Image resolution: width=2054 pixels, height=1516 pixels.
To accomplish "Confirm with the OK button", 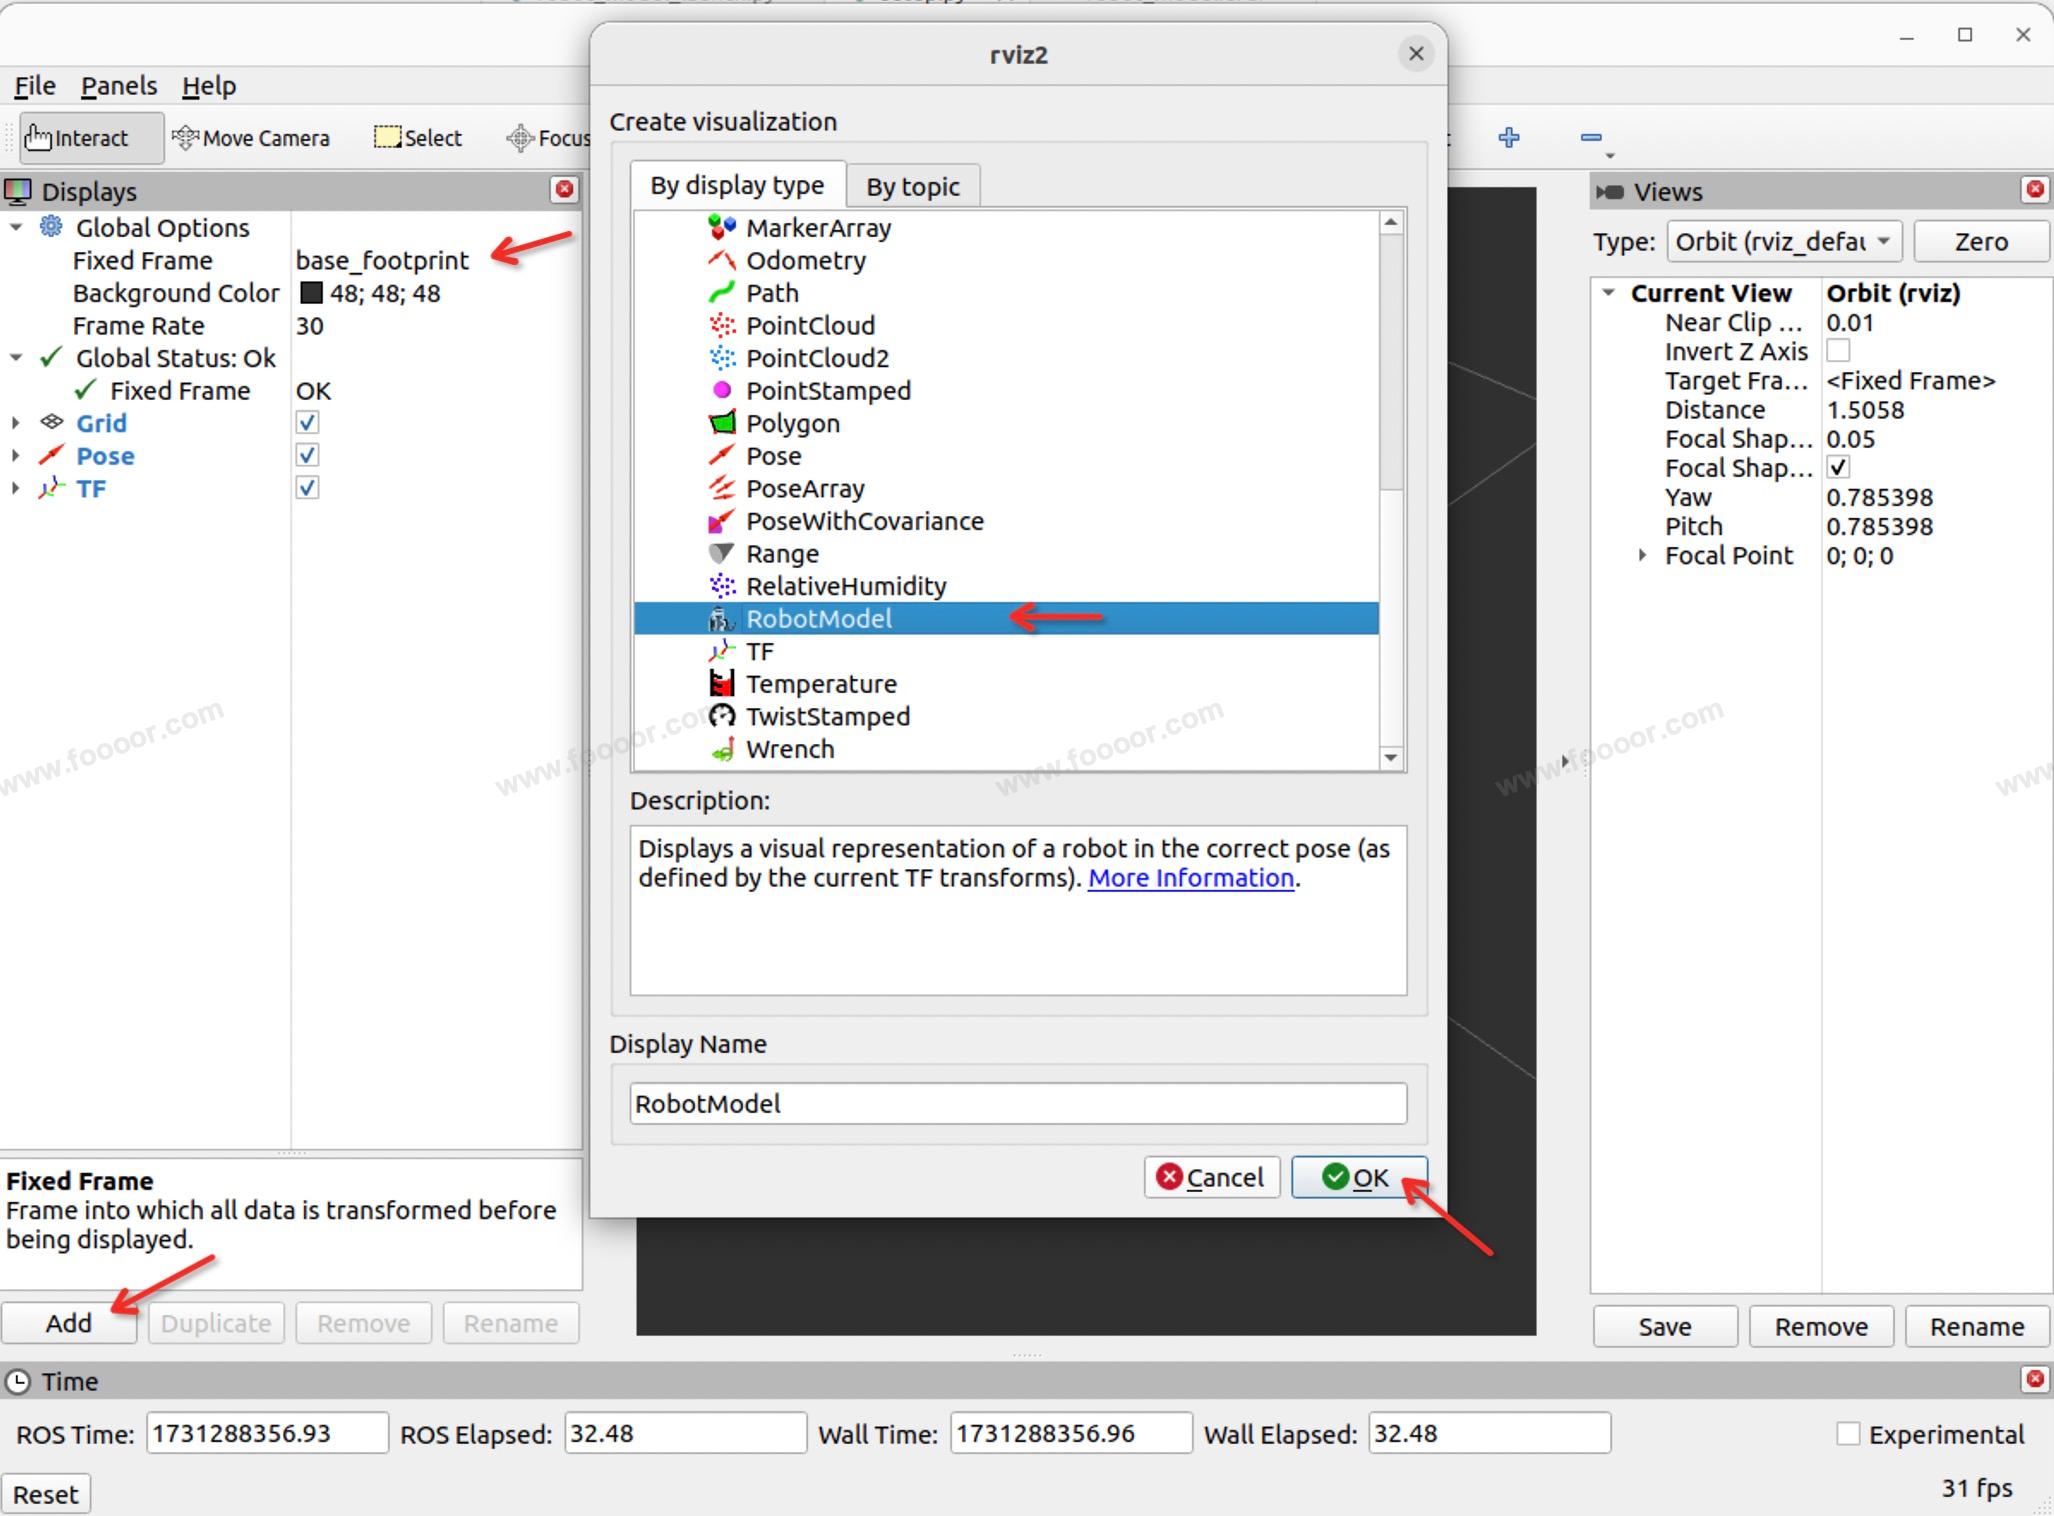I will 1358,1177.
